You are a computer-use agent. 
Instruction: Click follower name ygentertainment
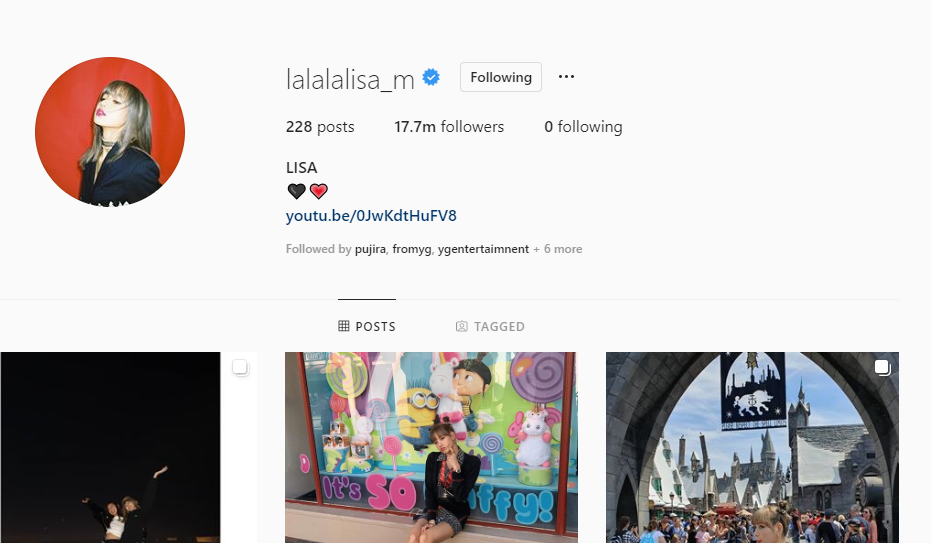coord(483,249)
